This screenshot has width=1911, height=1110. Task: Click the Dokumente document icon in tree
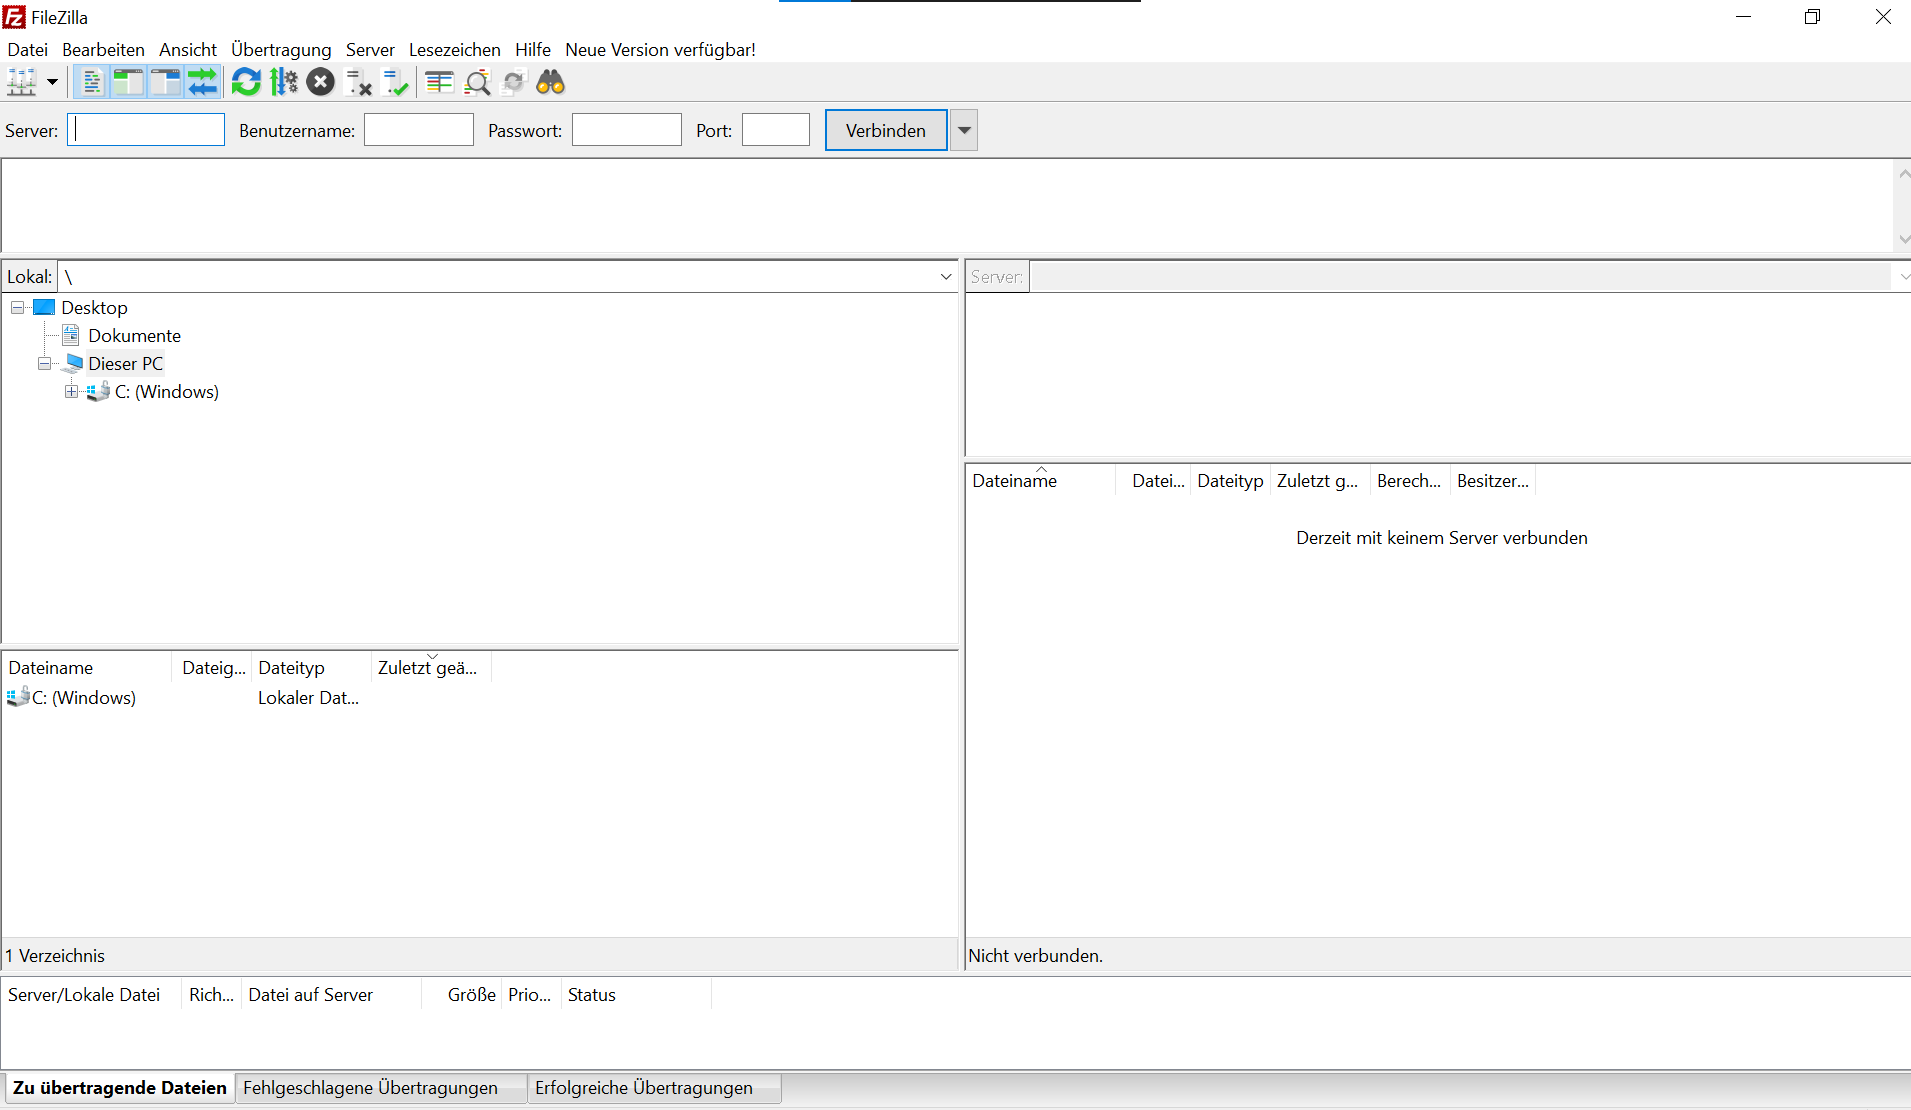tap(71, 335)
